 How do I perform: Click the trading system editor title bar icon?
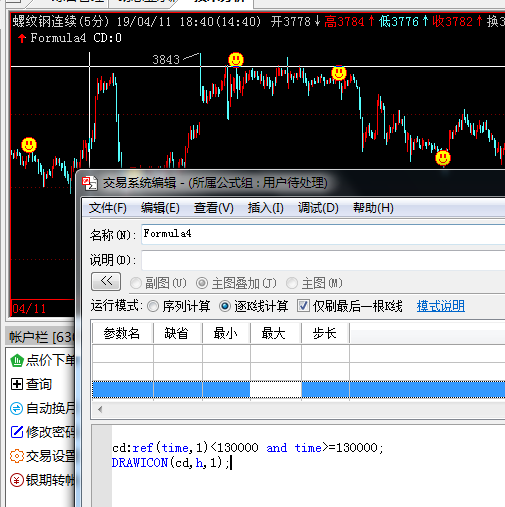(90, 183)
